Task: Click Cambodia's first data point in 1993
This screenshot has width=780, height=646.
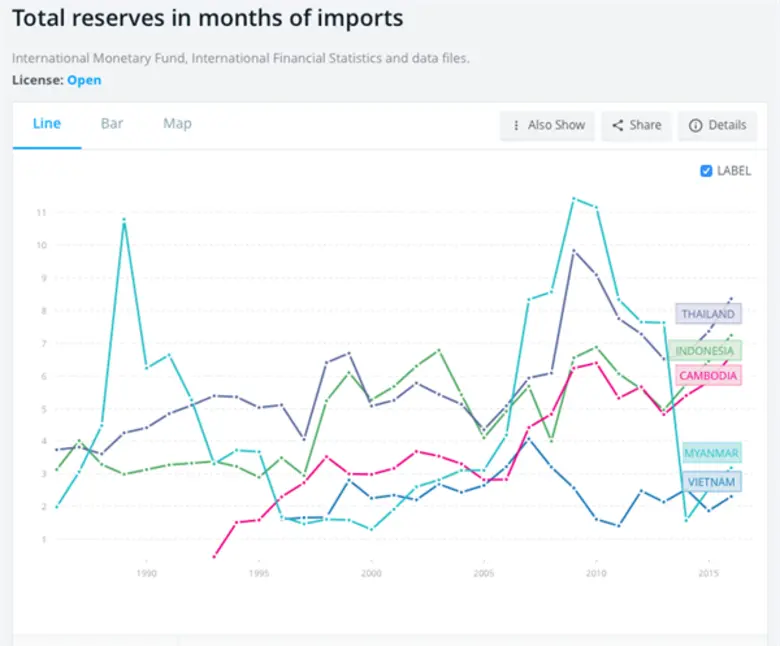Action: point(214,556)
